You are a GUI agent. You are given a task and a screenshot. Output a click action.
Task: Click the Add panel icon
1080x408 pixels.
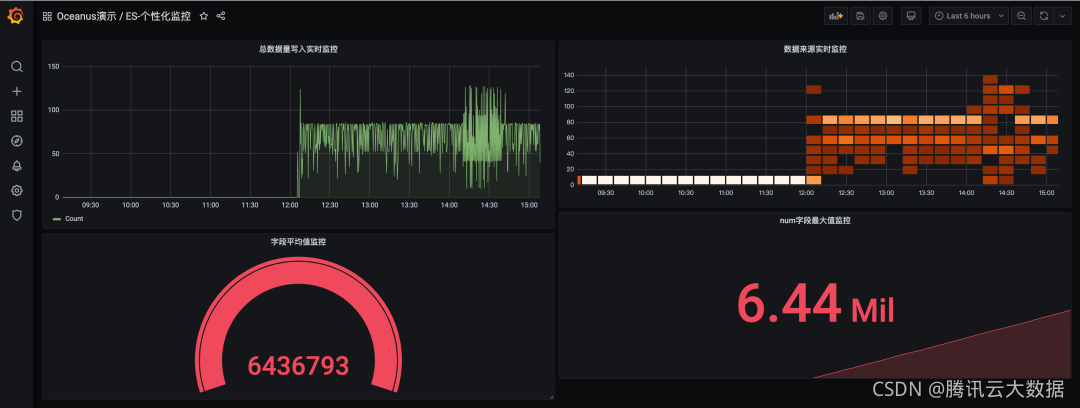point(835,16)
